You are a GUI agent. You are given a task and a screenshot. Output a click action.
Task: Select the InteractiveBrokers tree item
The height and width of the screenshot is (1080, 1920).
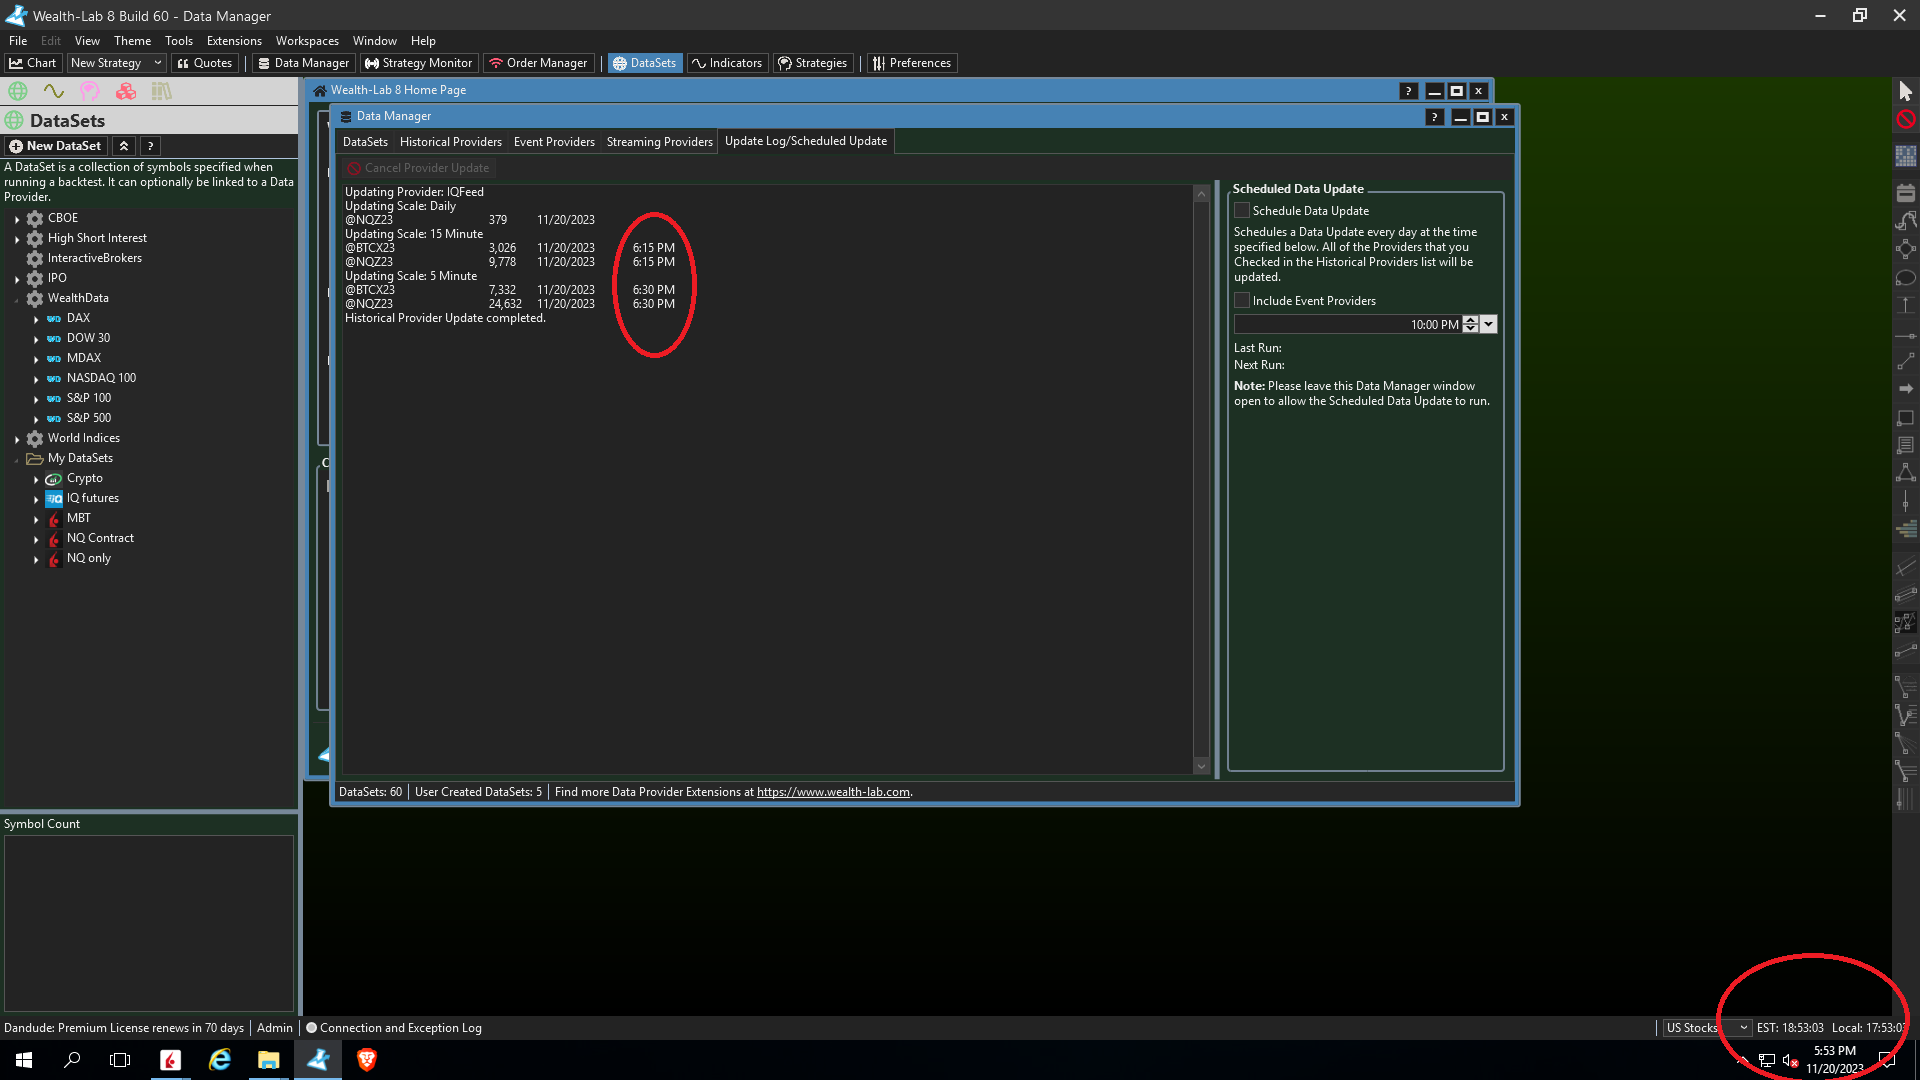point(95,258)
